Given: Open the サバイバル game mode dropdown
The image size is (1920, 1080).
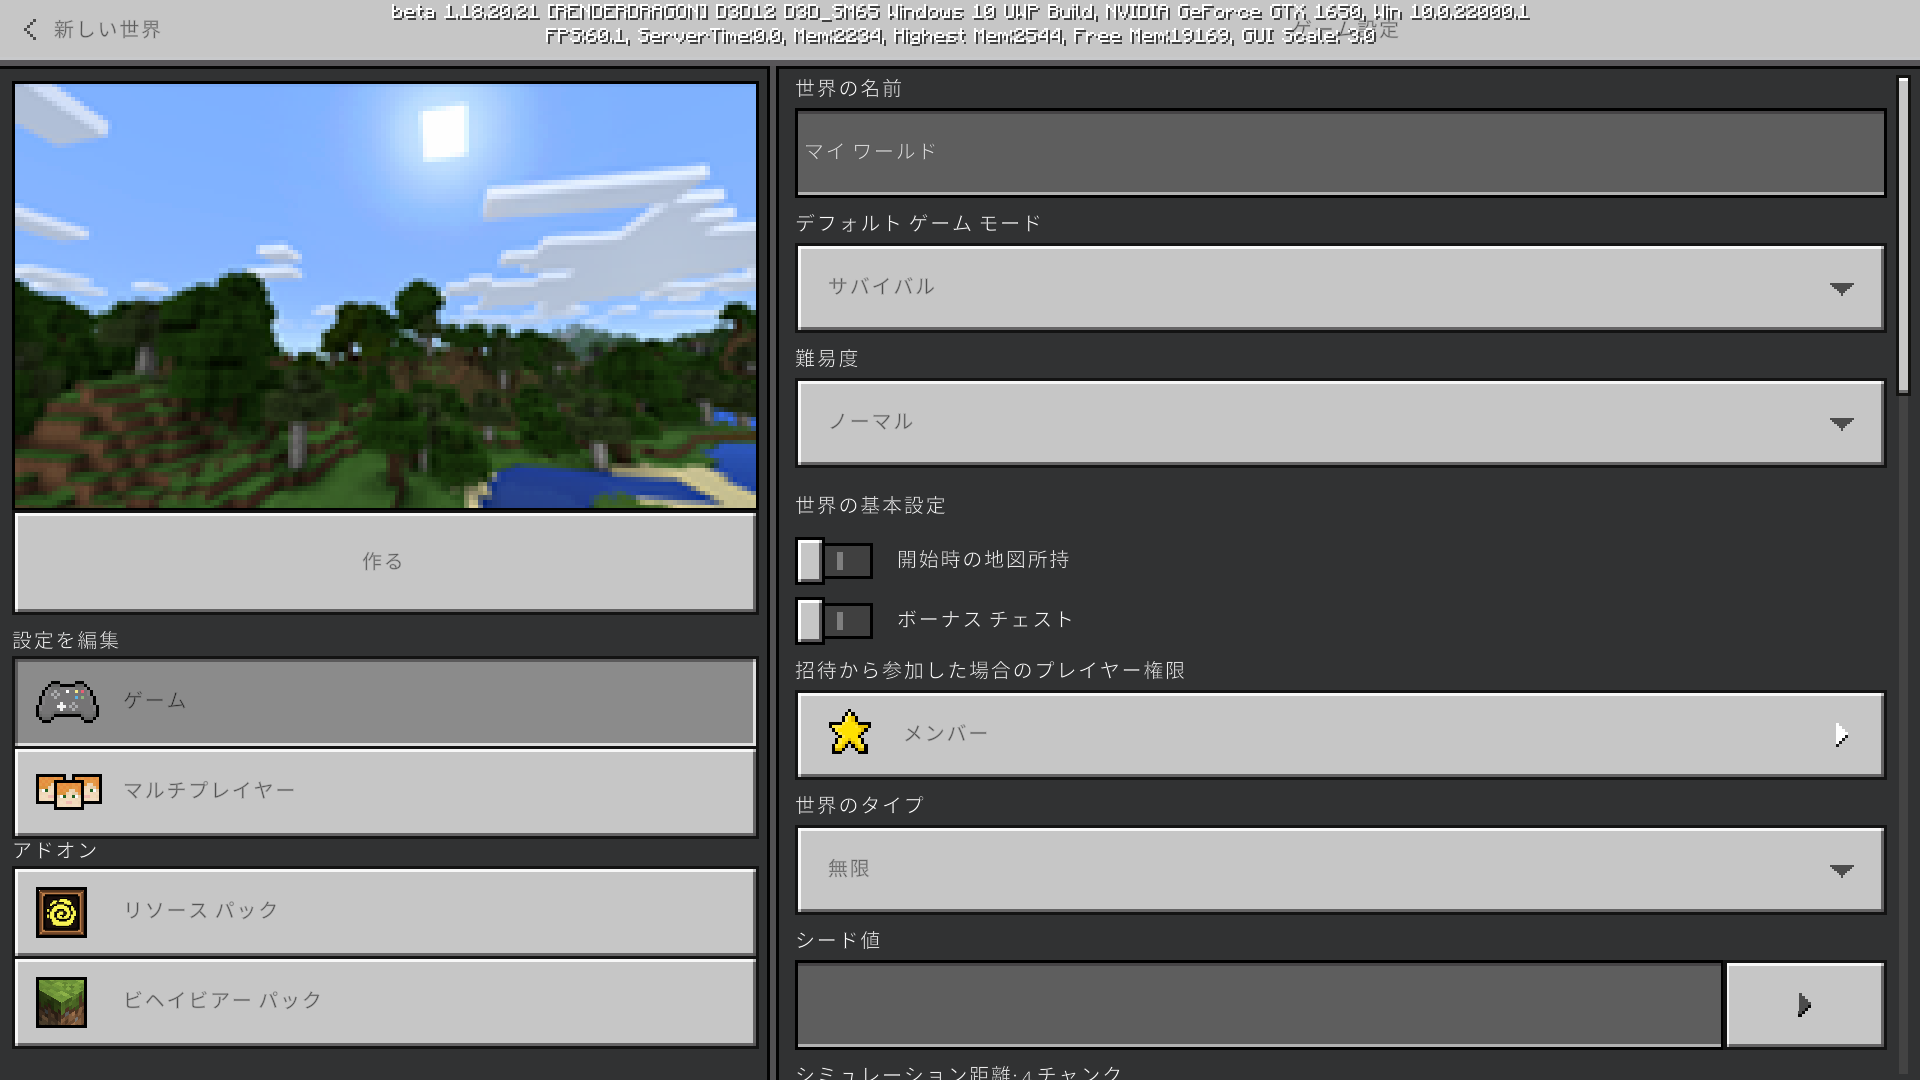Looking at the screenshot, I should tap(1340, 288).
